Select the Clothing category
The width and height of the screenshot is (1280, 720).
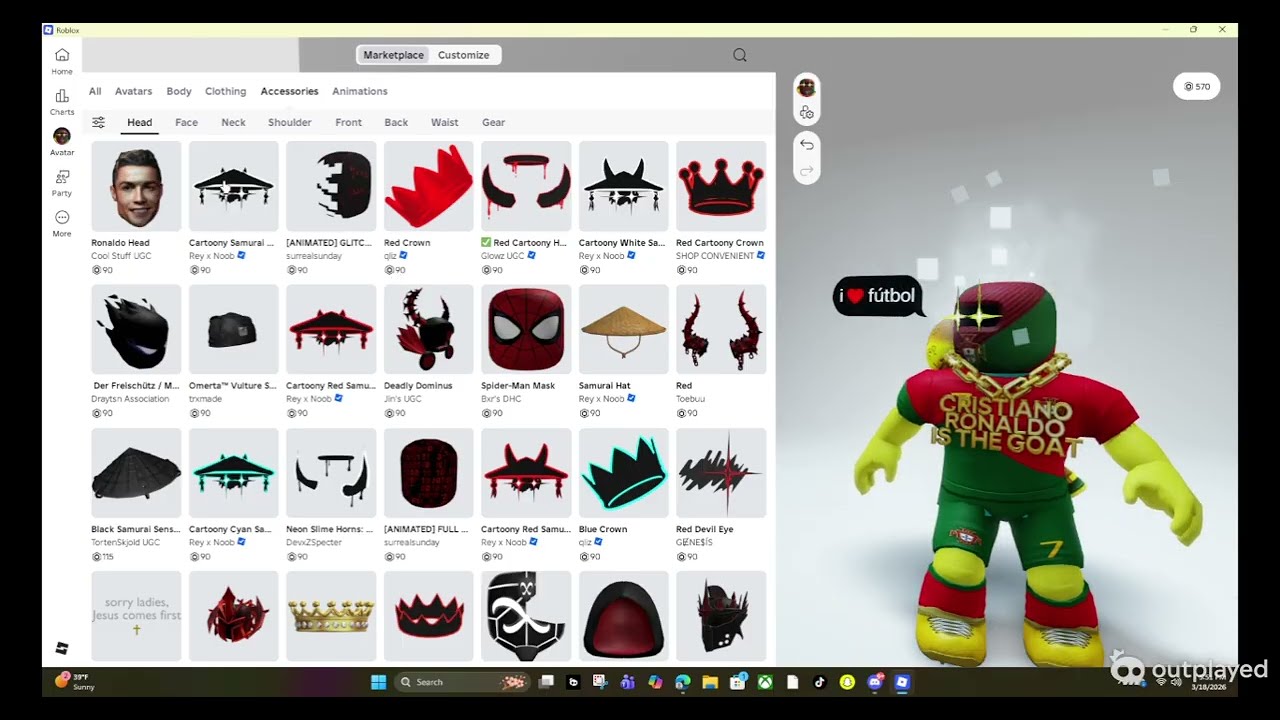(x=225, y=91)
